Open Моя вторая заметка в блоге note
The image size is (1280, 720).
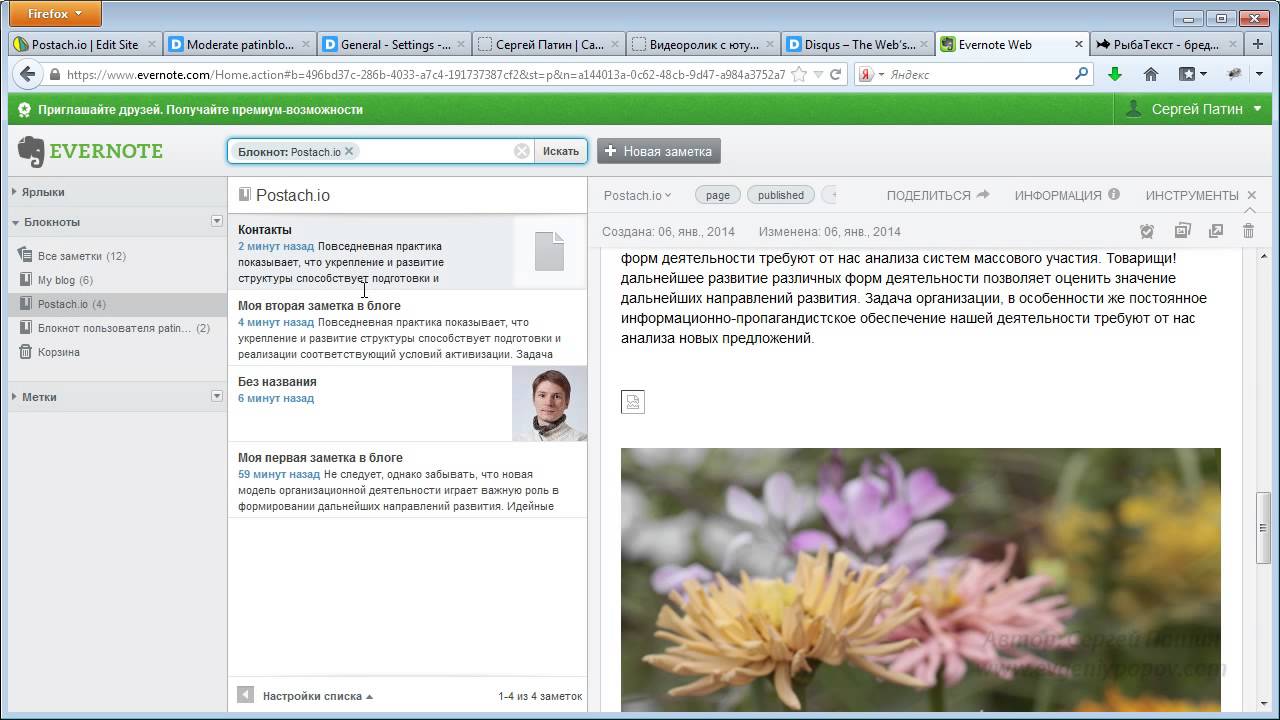click(408, 328)
